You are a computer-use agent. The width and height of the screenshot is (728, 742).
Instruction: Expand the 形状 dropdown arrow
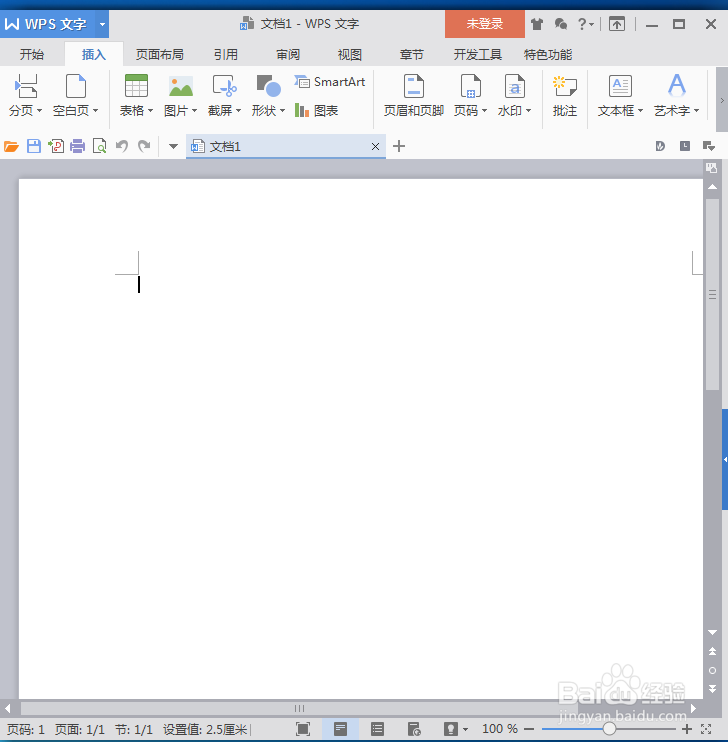[283, 111]
